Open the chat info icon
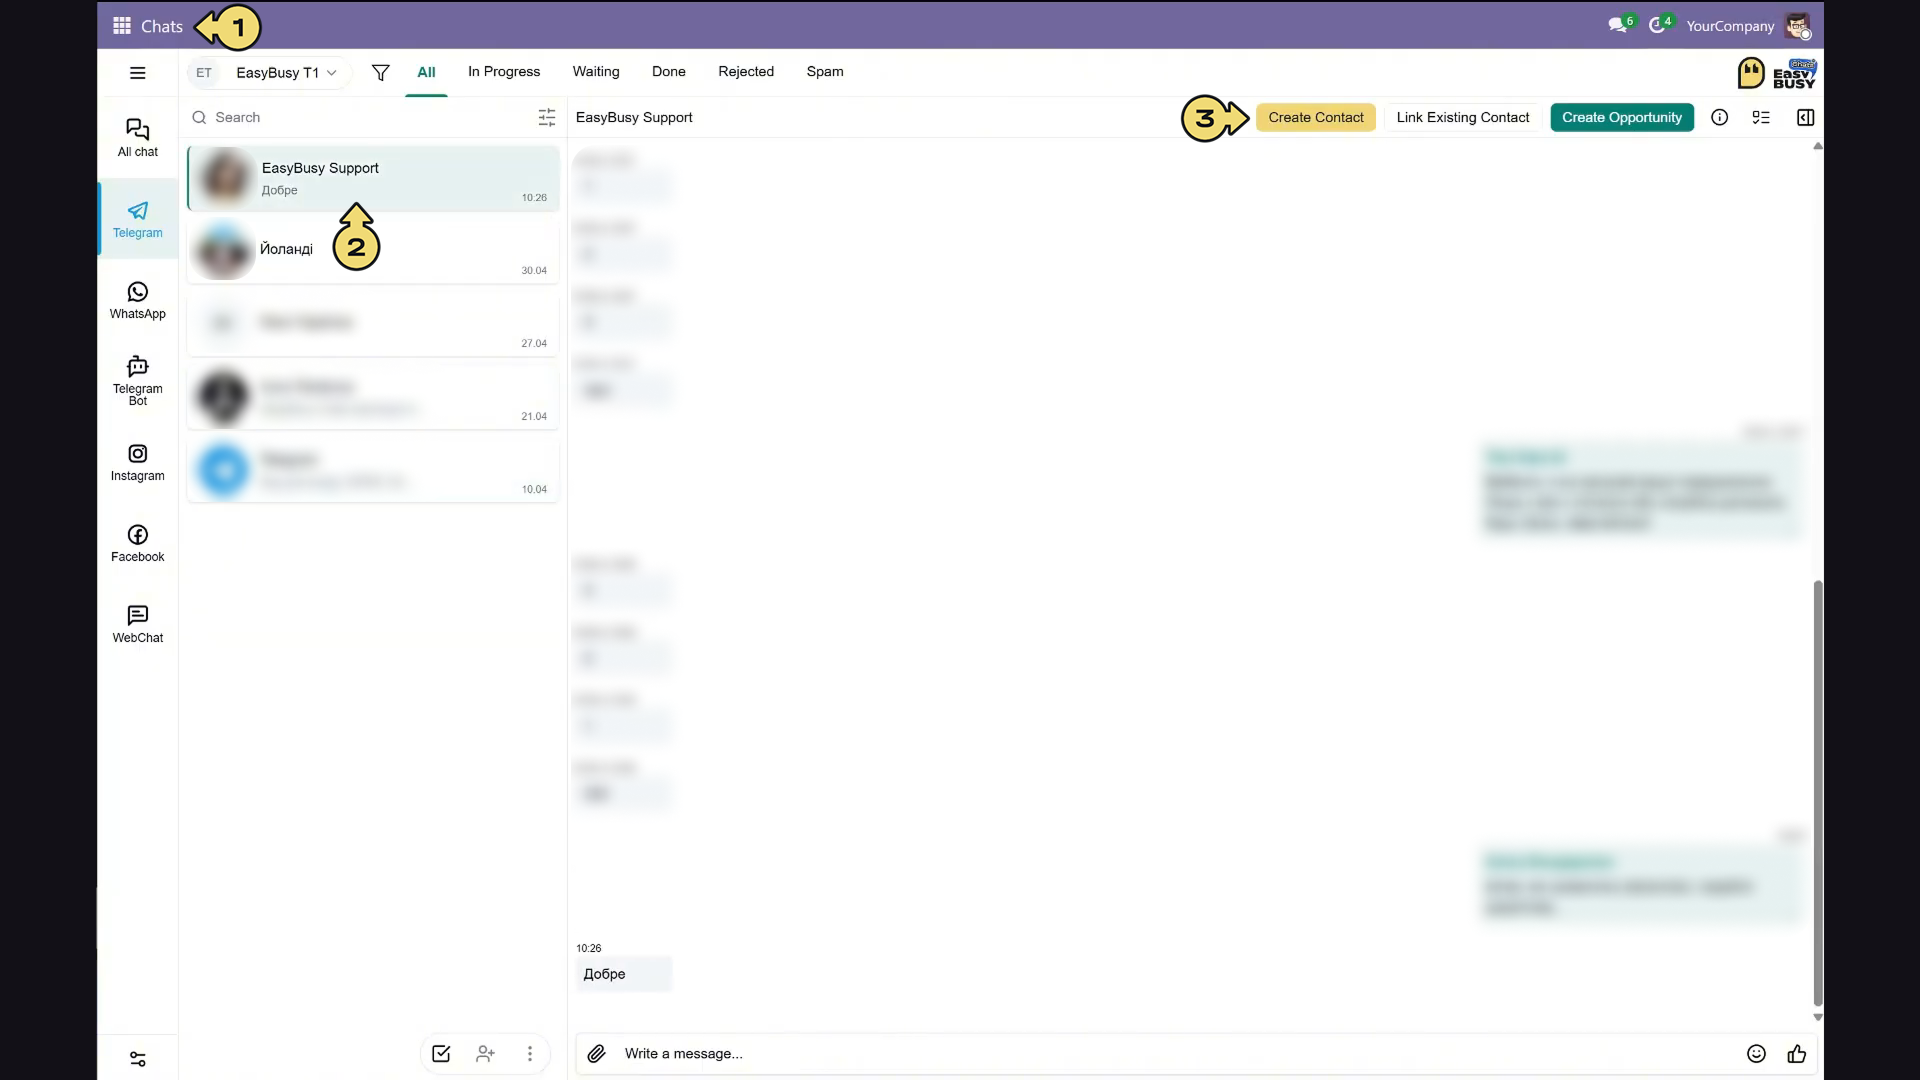Viewport: 1920px width, 1080px height. pyautogui.click(x=1720, y=118)
